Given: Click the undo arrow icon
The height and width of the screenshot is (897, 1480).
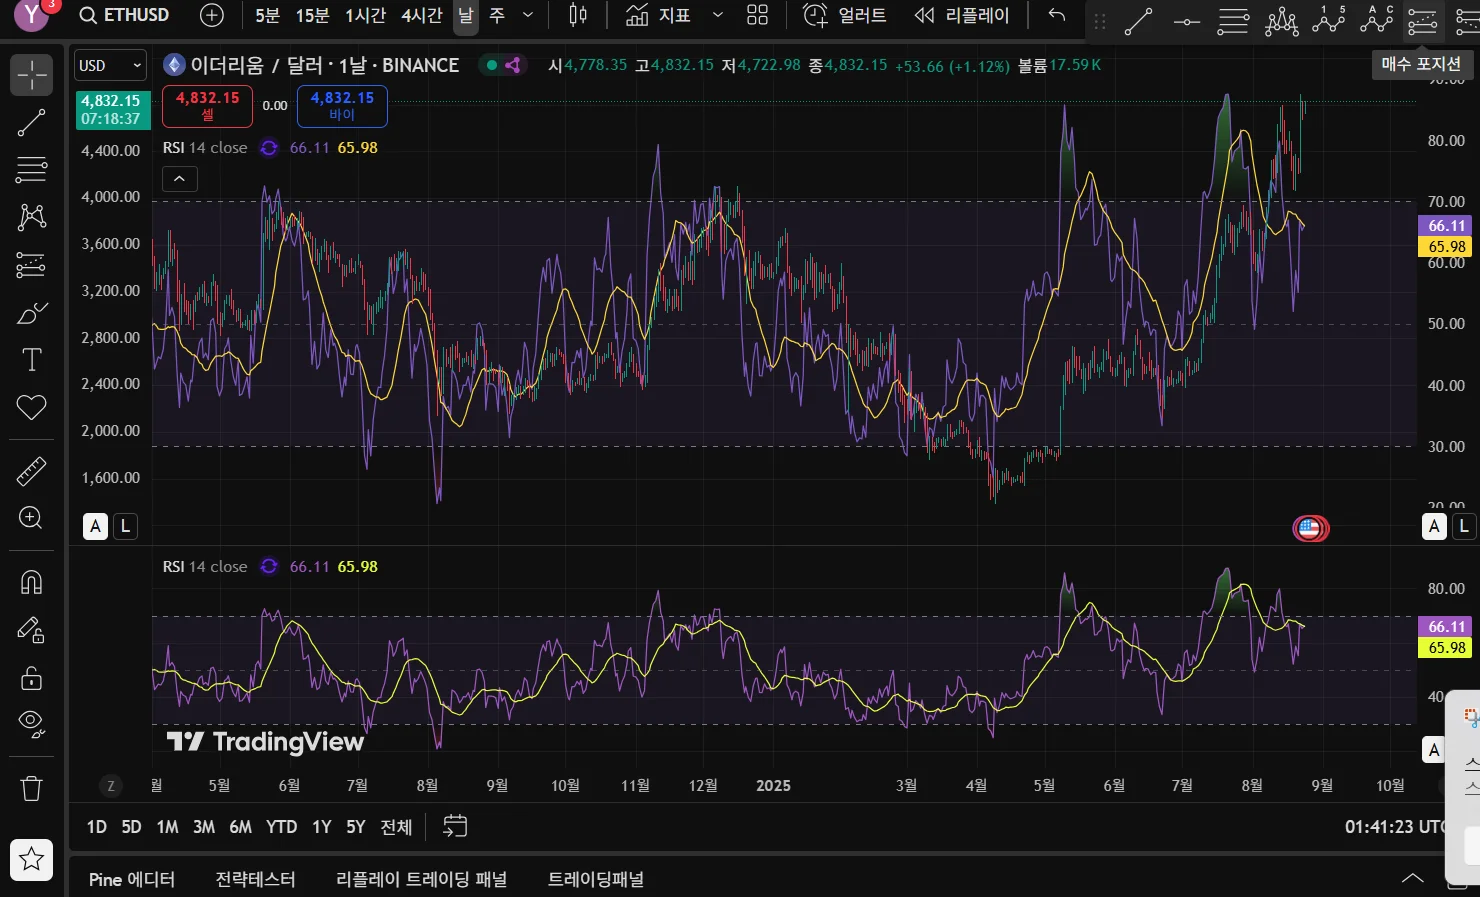Looking at the screenshot, I should [x=1056, y=15].
